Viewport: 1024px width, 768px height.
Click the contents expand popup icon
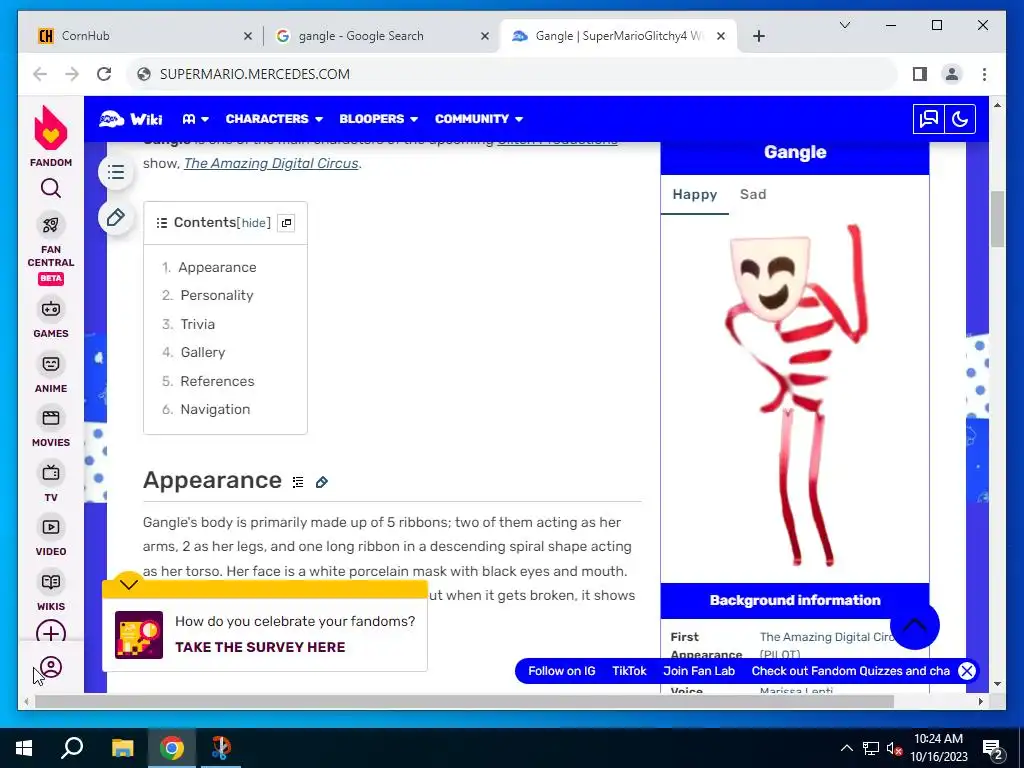(286, 223)
